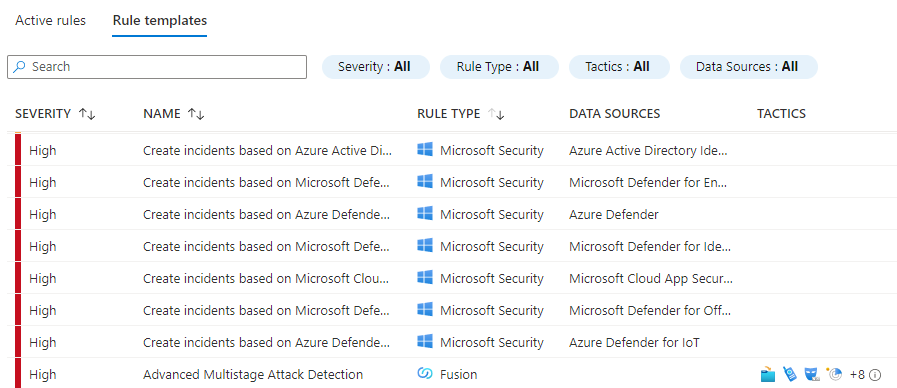Click 'High' severity in Advanced Multistage Attack row

click(x=43, y=375)
